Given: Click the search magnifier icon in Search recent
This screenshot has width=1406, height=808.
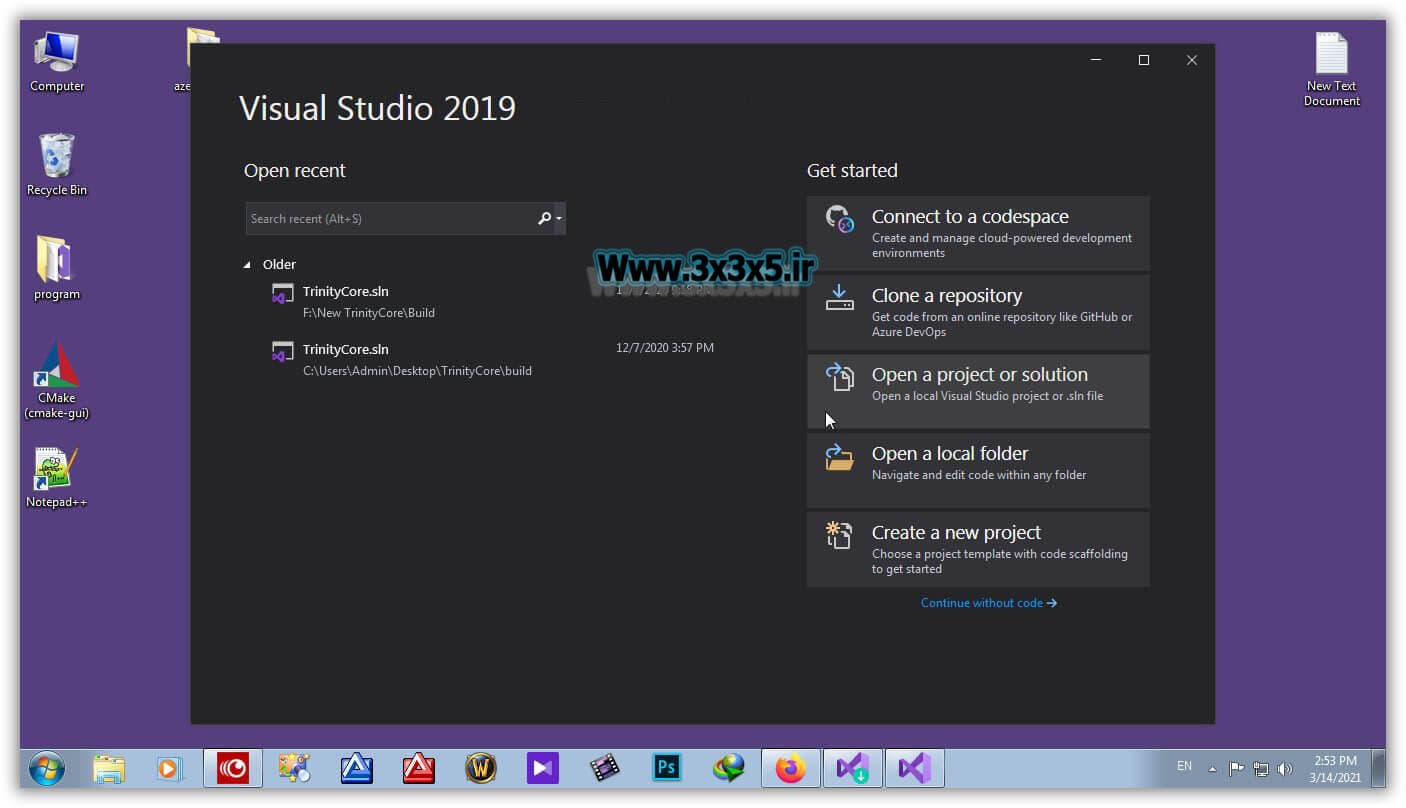Looking at the screenshot, I should point(544,218).
